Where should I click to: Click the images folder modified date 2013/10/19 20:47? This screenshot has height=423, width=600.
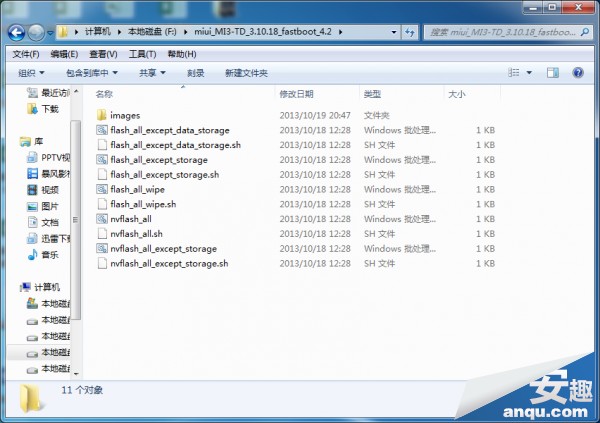(315, 115)
